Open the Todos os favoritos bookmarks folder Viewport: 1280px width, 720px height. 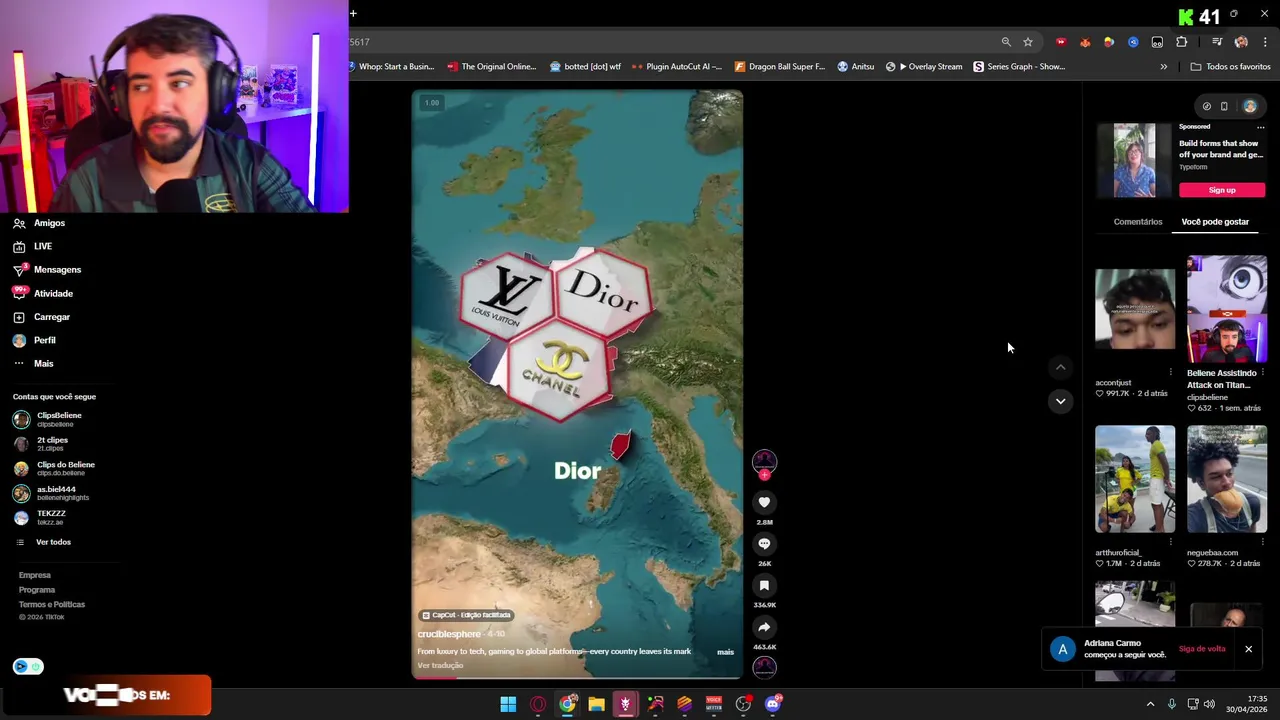[1230, 67]
